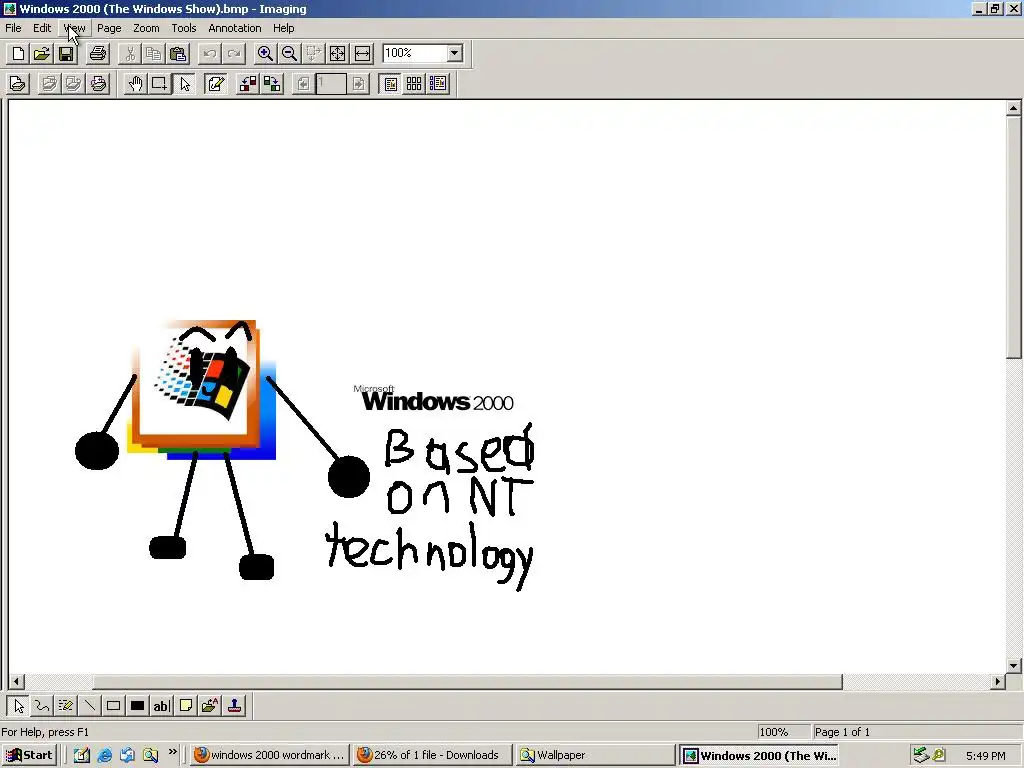Click the 5:49 PM system clock
Screen dimensions: 1024x768
click(985, 756)
